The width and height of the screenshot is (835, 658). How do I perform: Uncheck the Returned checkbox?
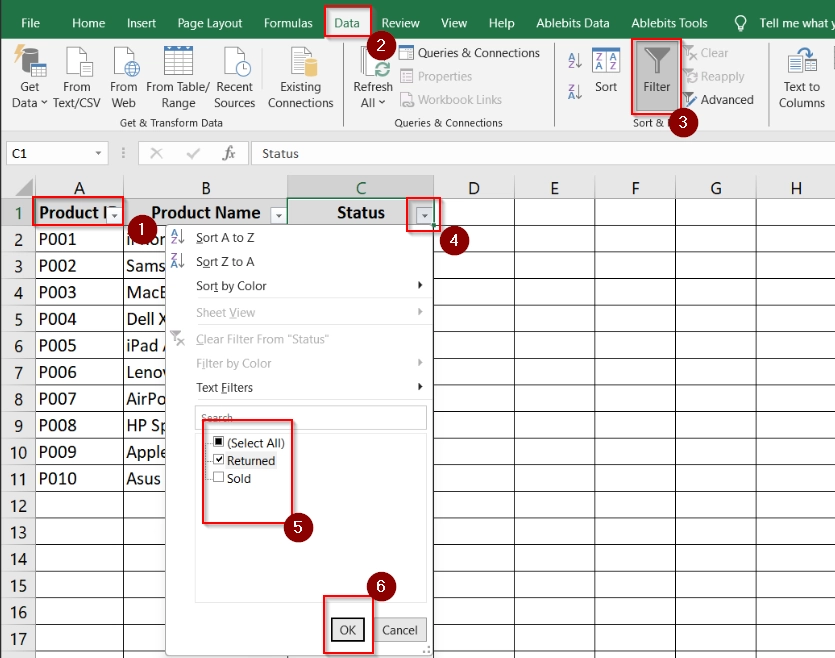(x=218, y=459)
